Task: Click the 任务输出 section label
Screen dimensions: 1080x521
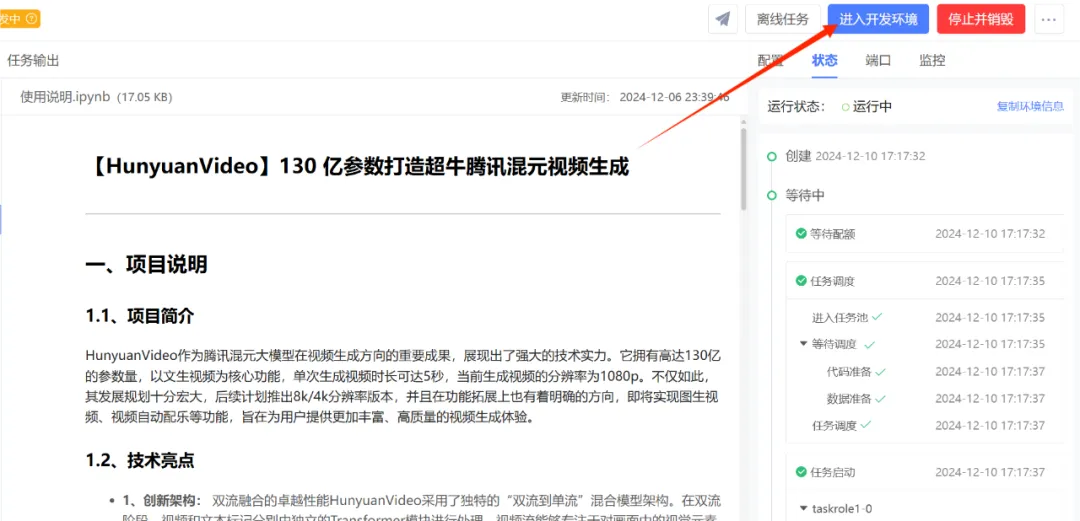Action: click(33, 61)
